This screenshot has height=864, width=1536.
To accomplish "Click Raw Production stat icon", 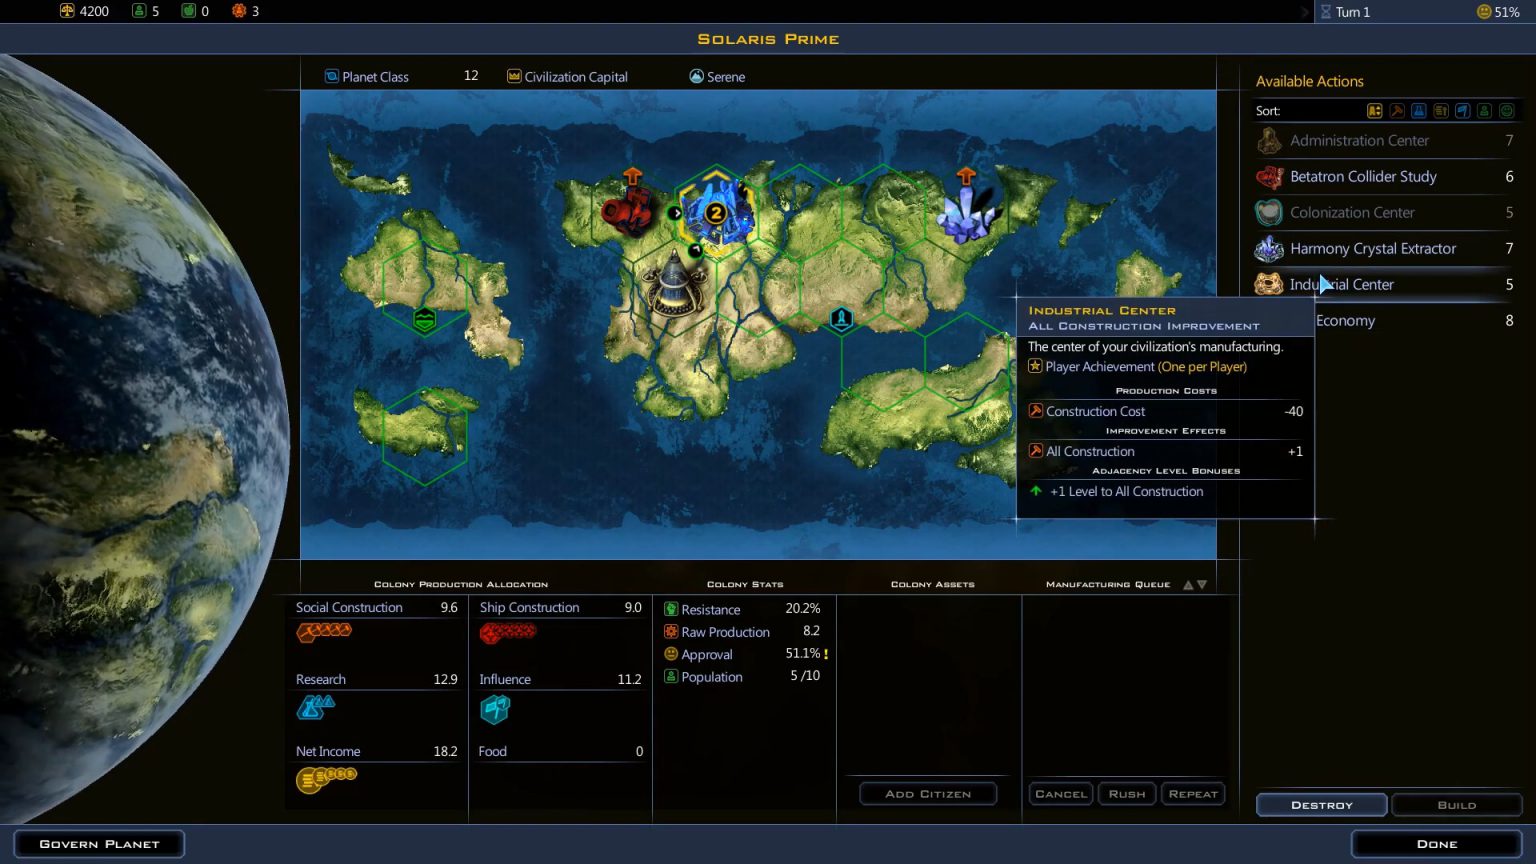I will (x=671, y=632).
